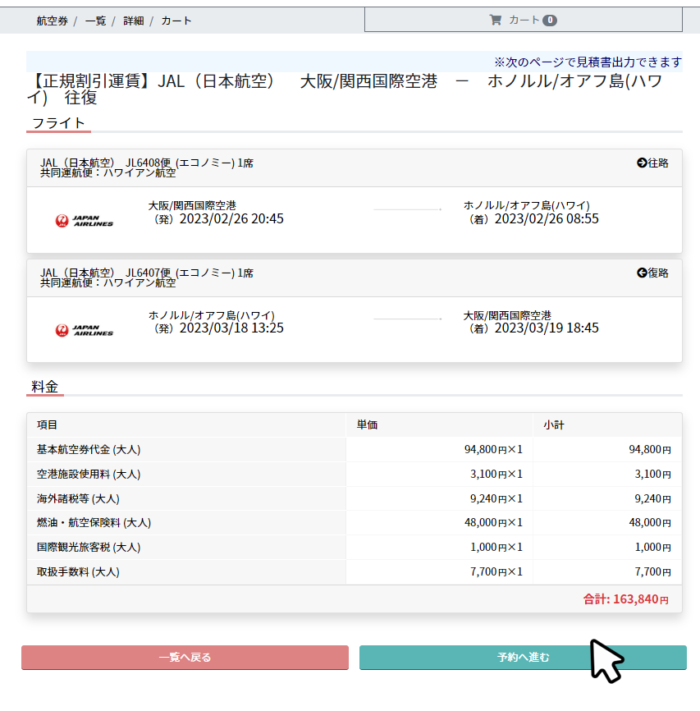The width and height of the screenshot is (700, 711).
Task: Select the 詳細 breadcrumb item
Action: (x=133, y=20)
